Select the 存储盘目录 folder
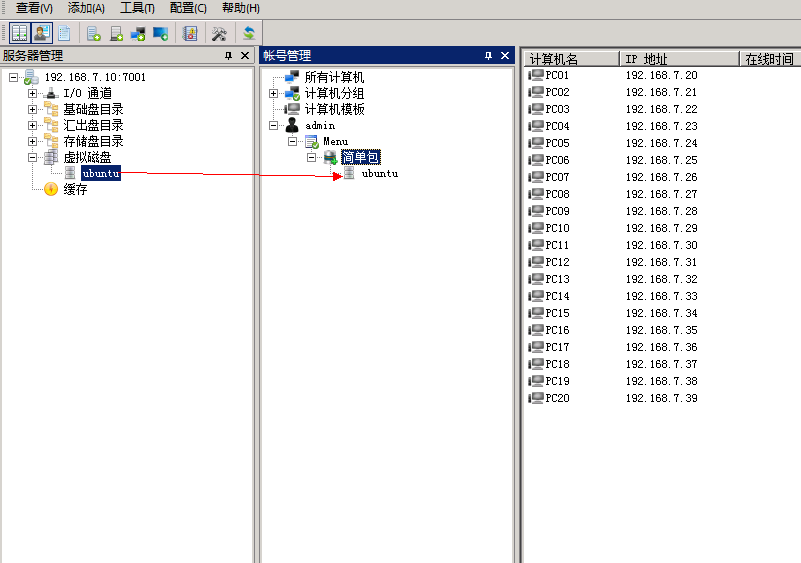Image resolution: width=801 pixels, height=563 pixels. [93, 141]
